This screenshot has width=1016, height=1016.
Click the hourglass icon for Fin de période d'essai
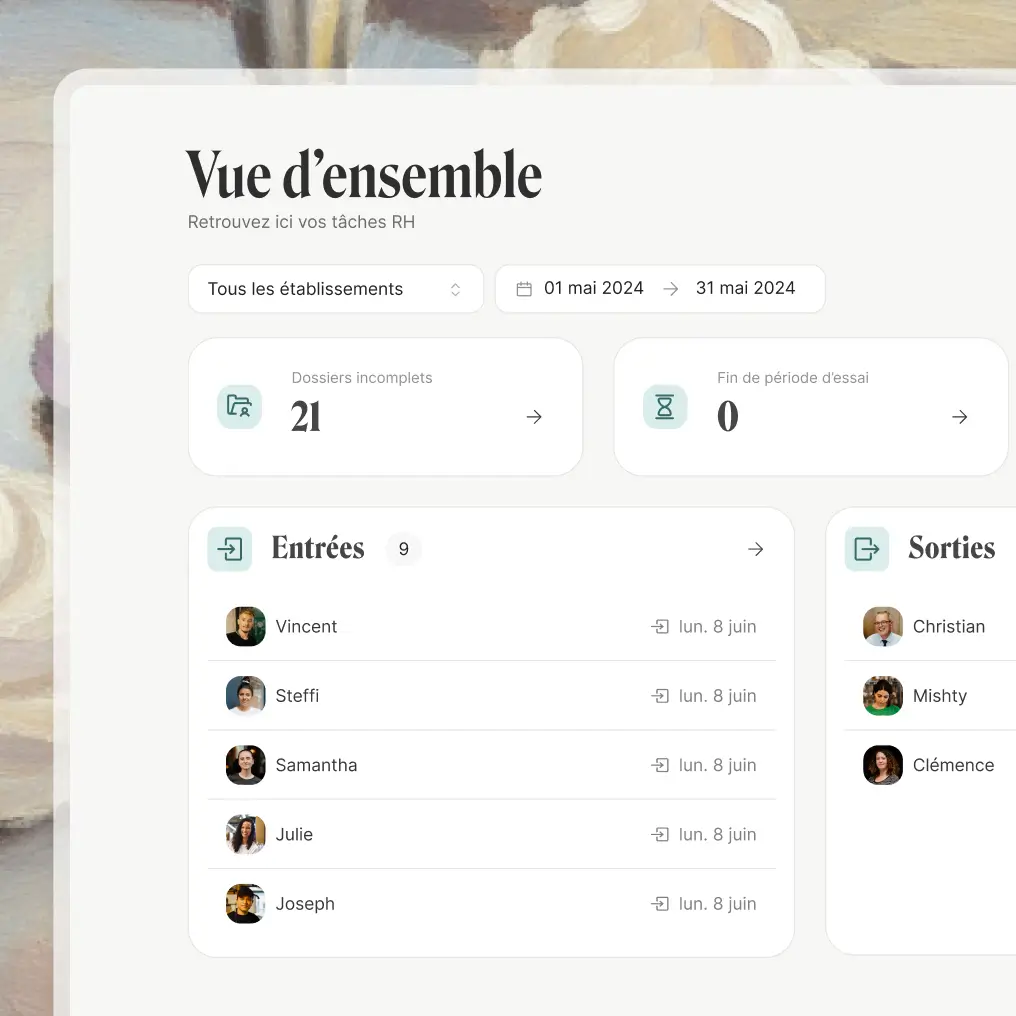[665, 407]
